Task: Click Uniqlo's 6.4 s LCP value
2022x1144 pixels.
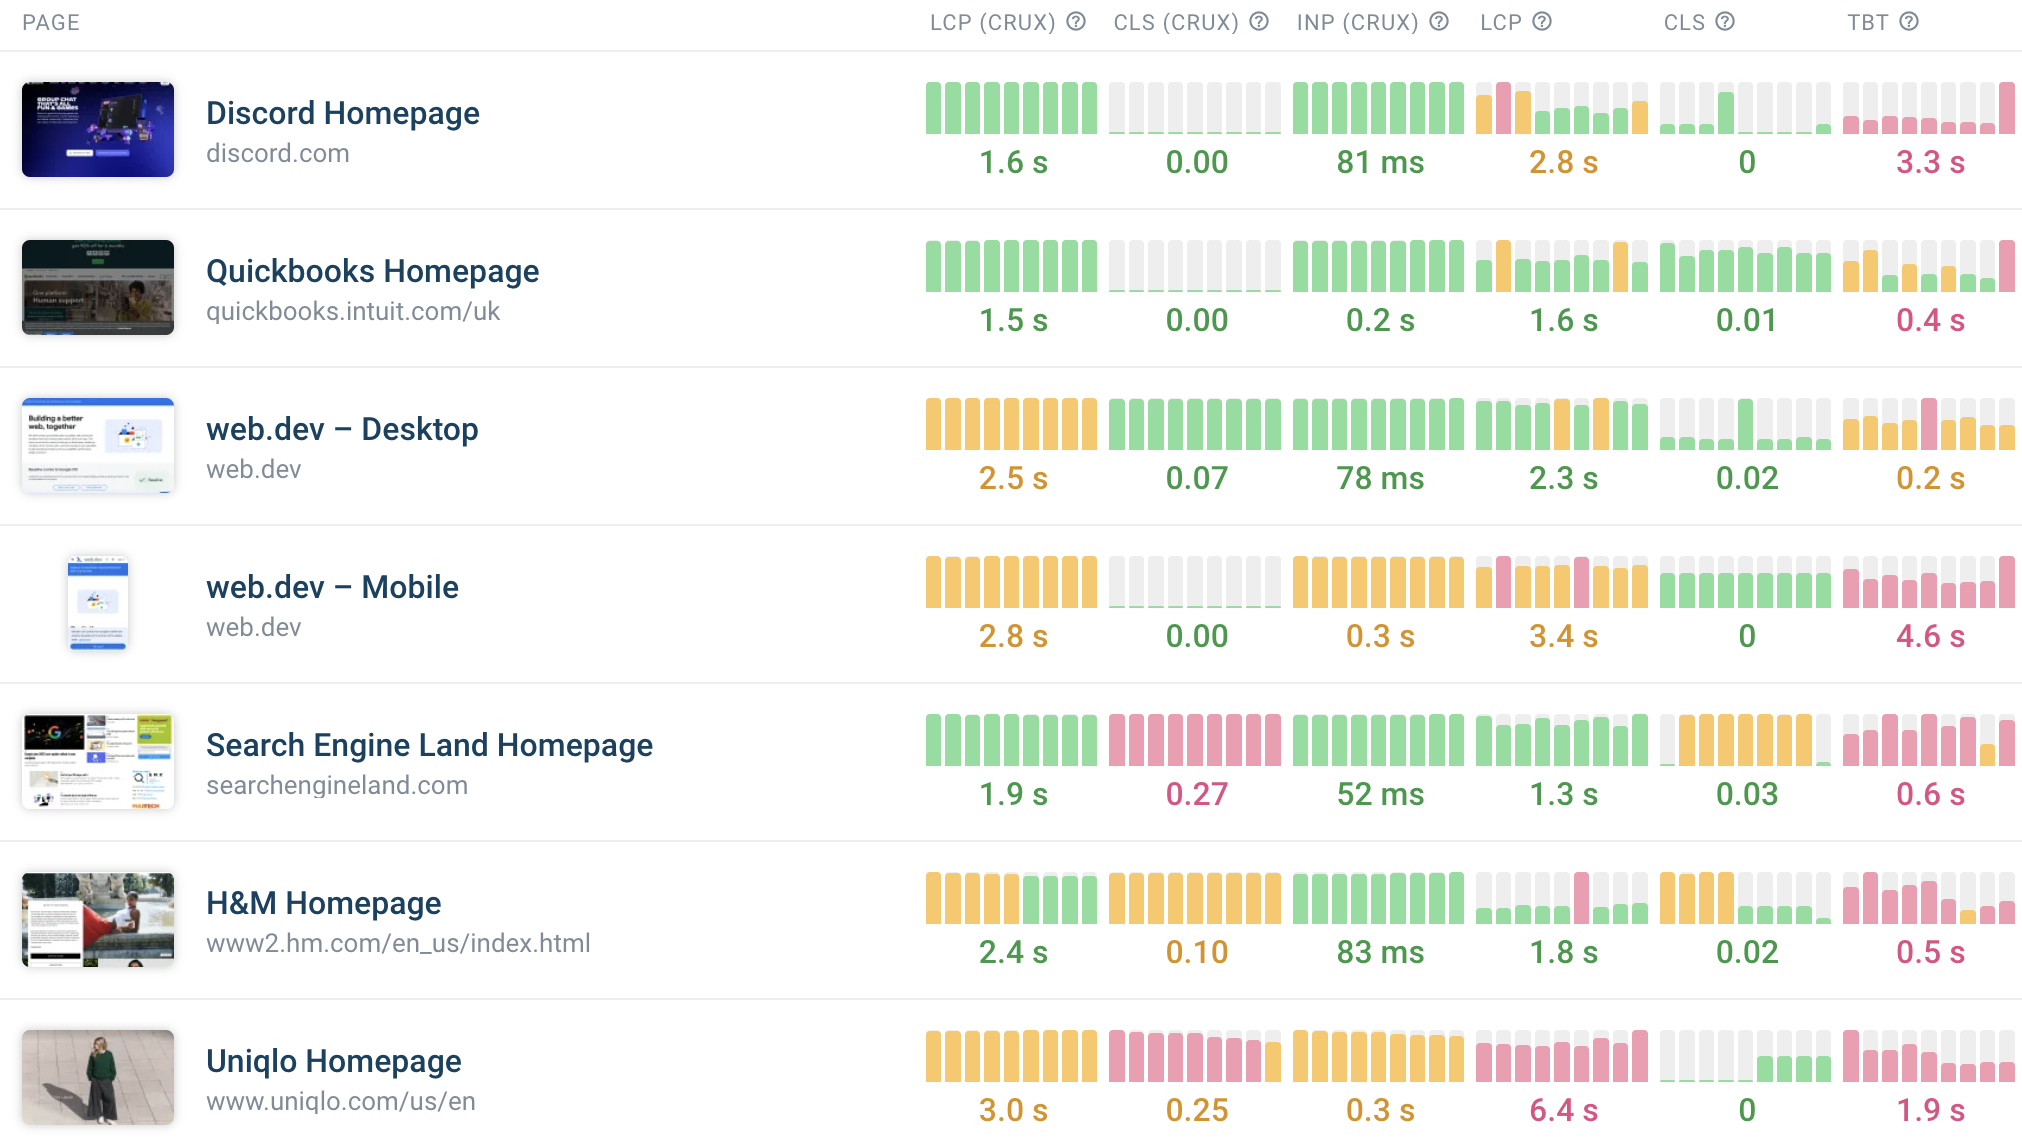Action: [x=1563, y=1110]
